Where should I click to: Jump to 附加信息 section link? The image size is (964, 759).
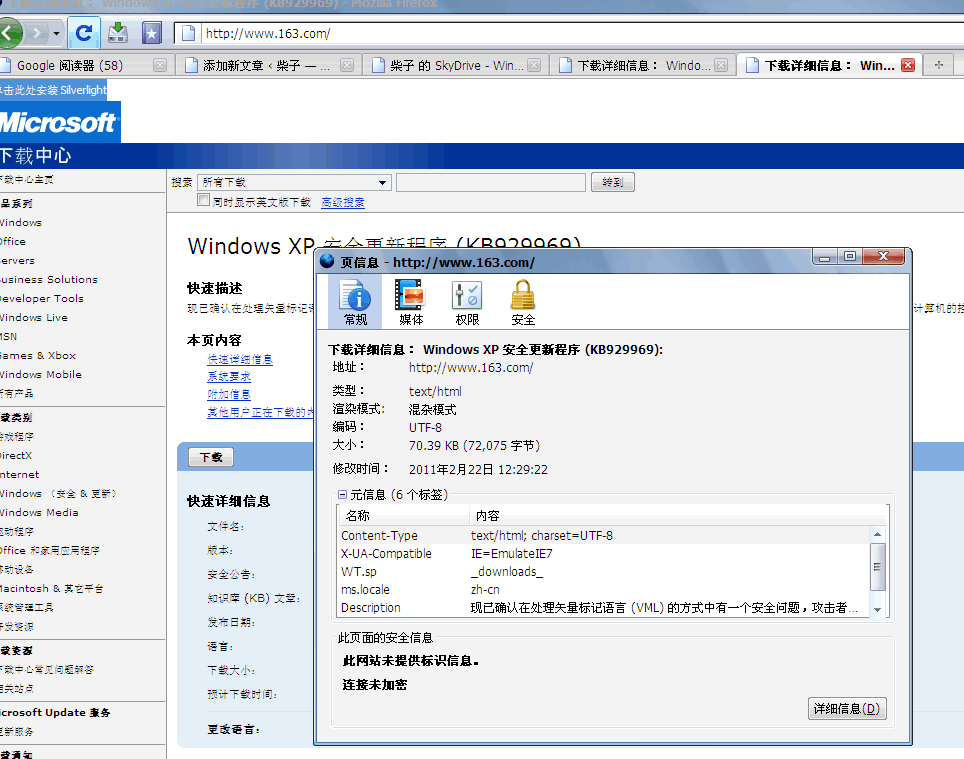(229, 395)
